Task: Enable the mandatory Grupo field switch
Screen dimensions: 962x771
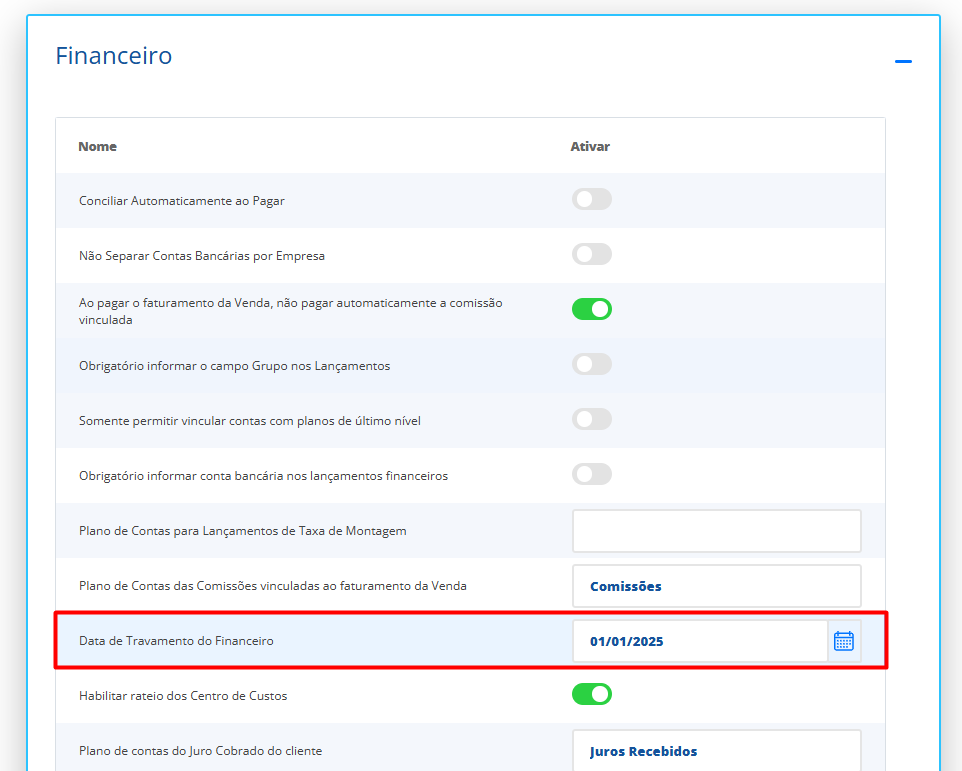Action: [591, 365]
